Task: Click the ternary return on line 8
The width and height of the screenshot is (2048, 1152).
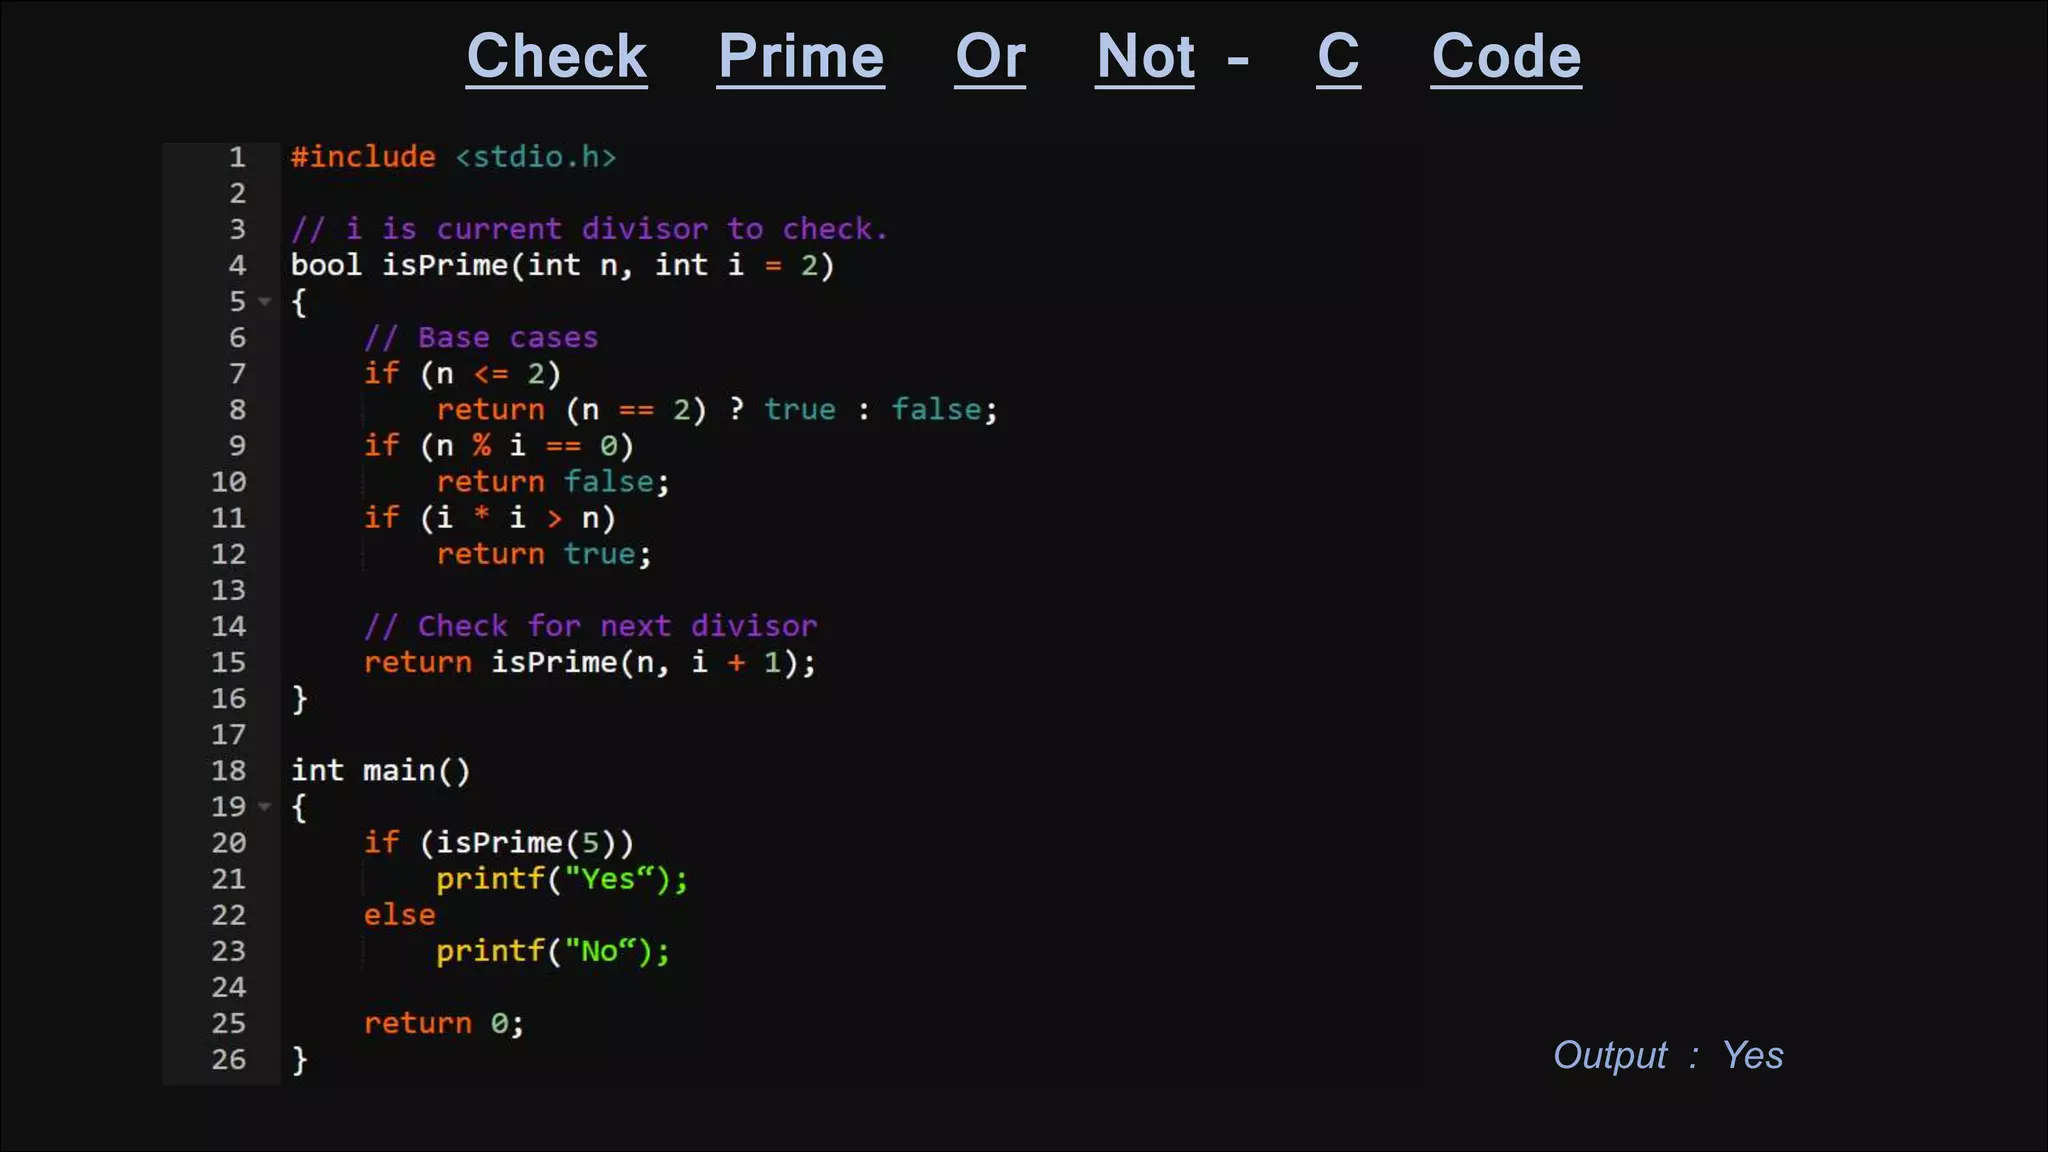Action: pyautogui.click(x=717, y=410)
